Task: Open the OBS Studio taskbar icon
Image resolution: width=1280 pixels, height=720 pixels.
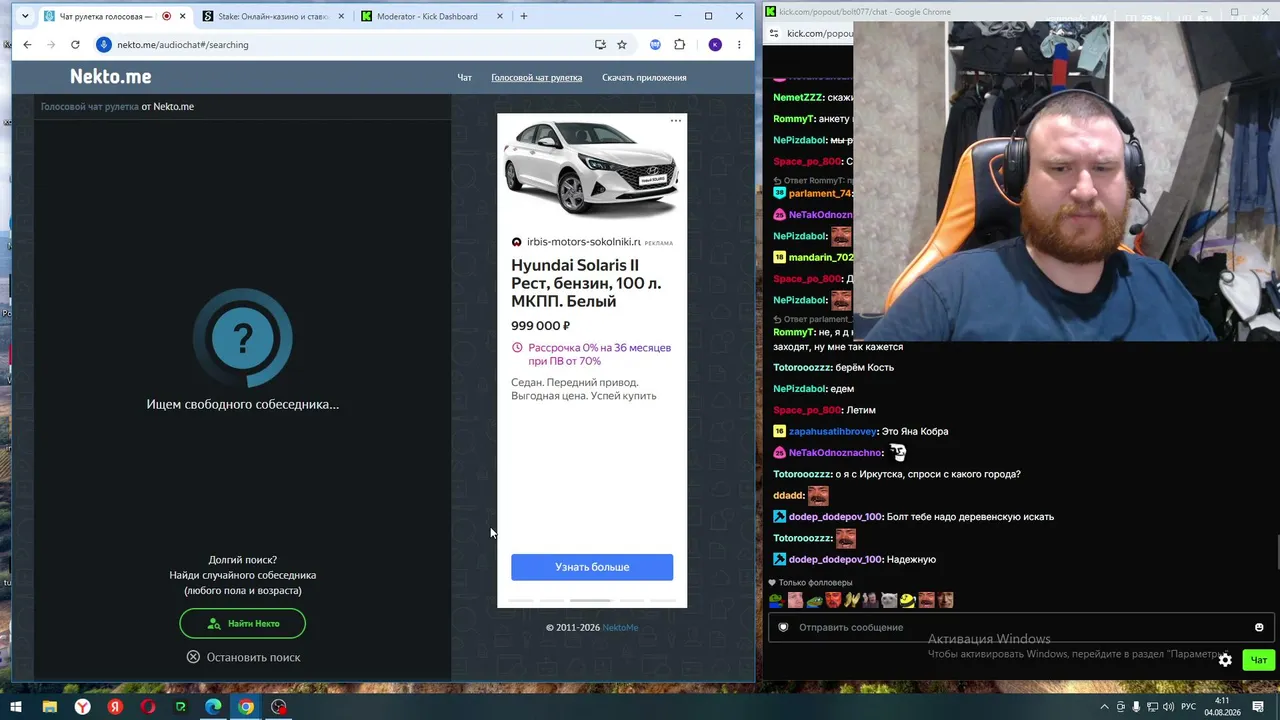Action: coord(279,707)
